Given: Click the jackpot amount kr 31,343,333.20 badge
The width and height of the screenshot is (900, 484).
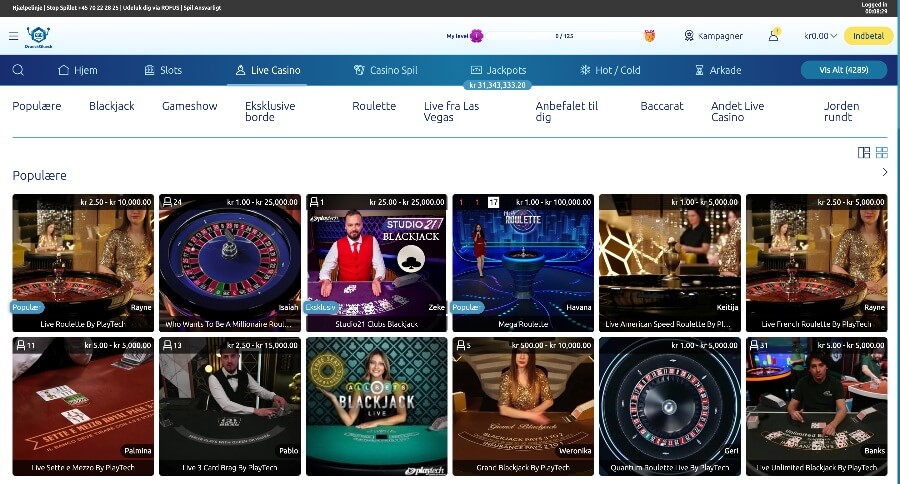Looking at the screenshot, I should coord(497,85).
